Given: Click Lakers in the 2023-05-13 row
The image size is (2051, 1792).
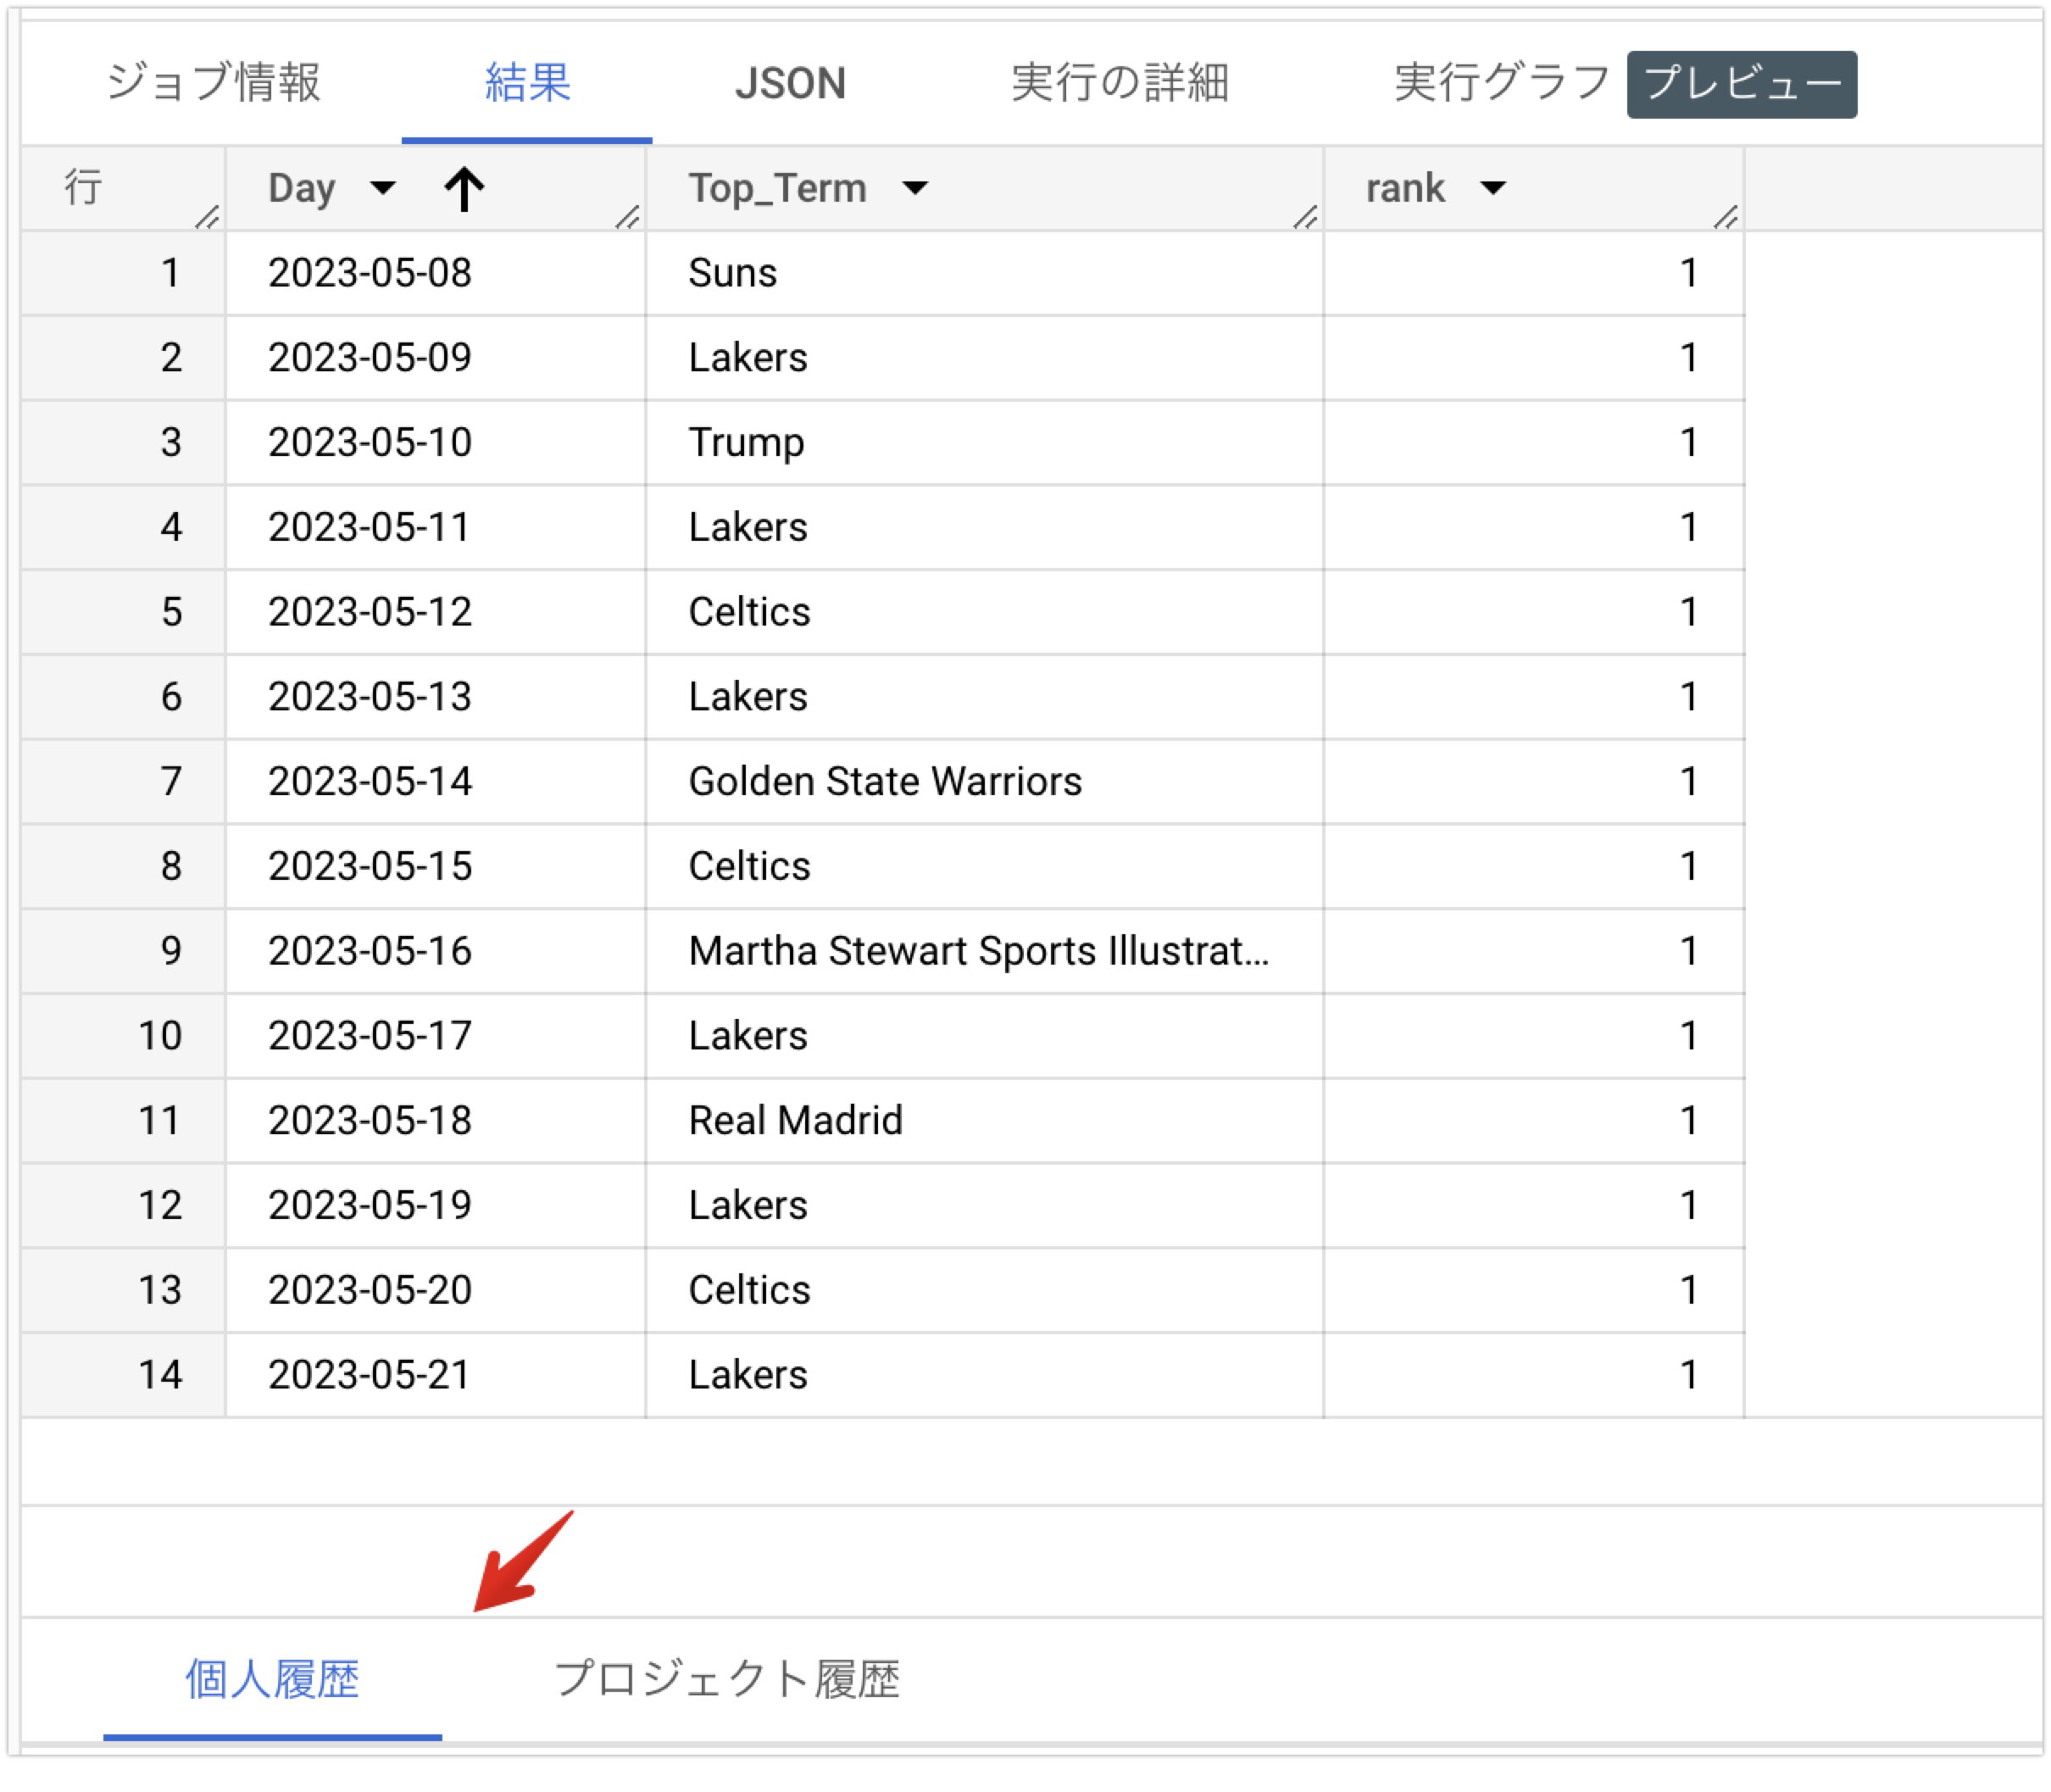Looking at the screenshot, I should click(985, 697).
